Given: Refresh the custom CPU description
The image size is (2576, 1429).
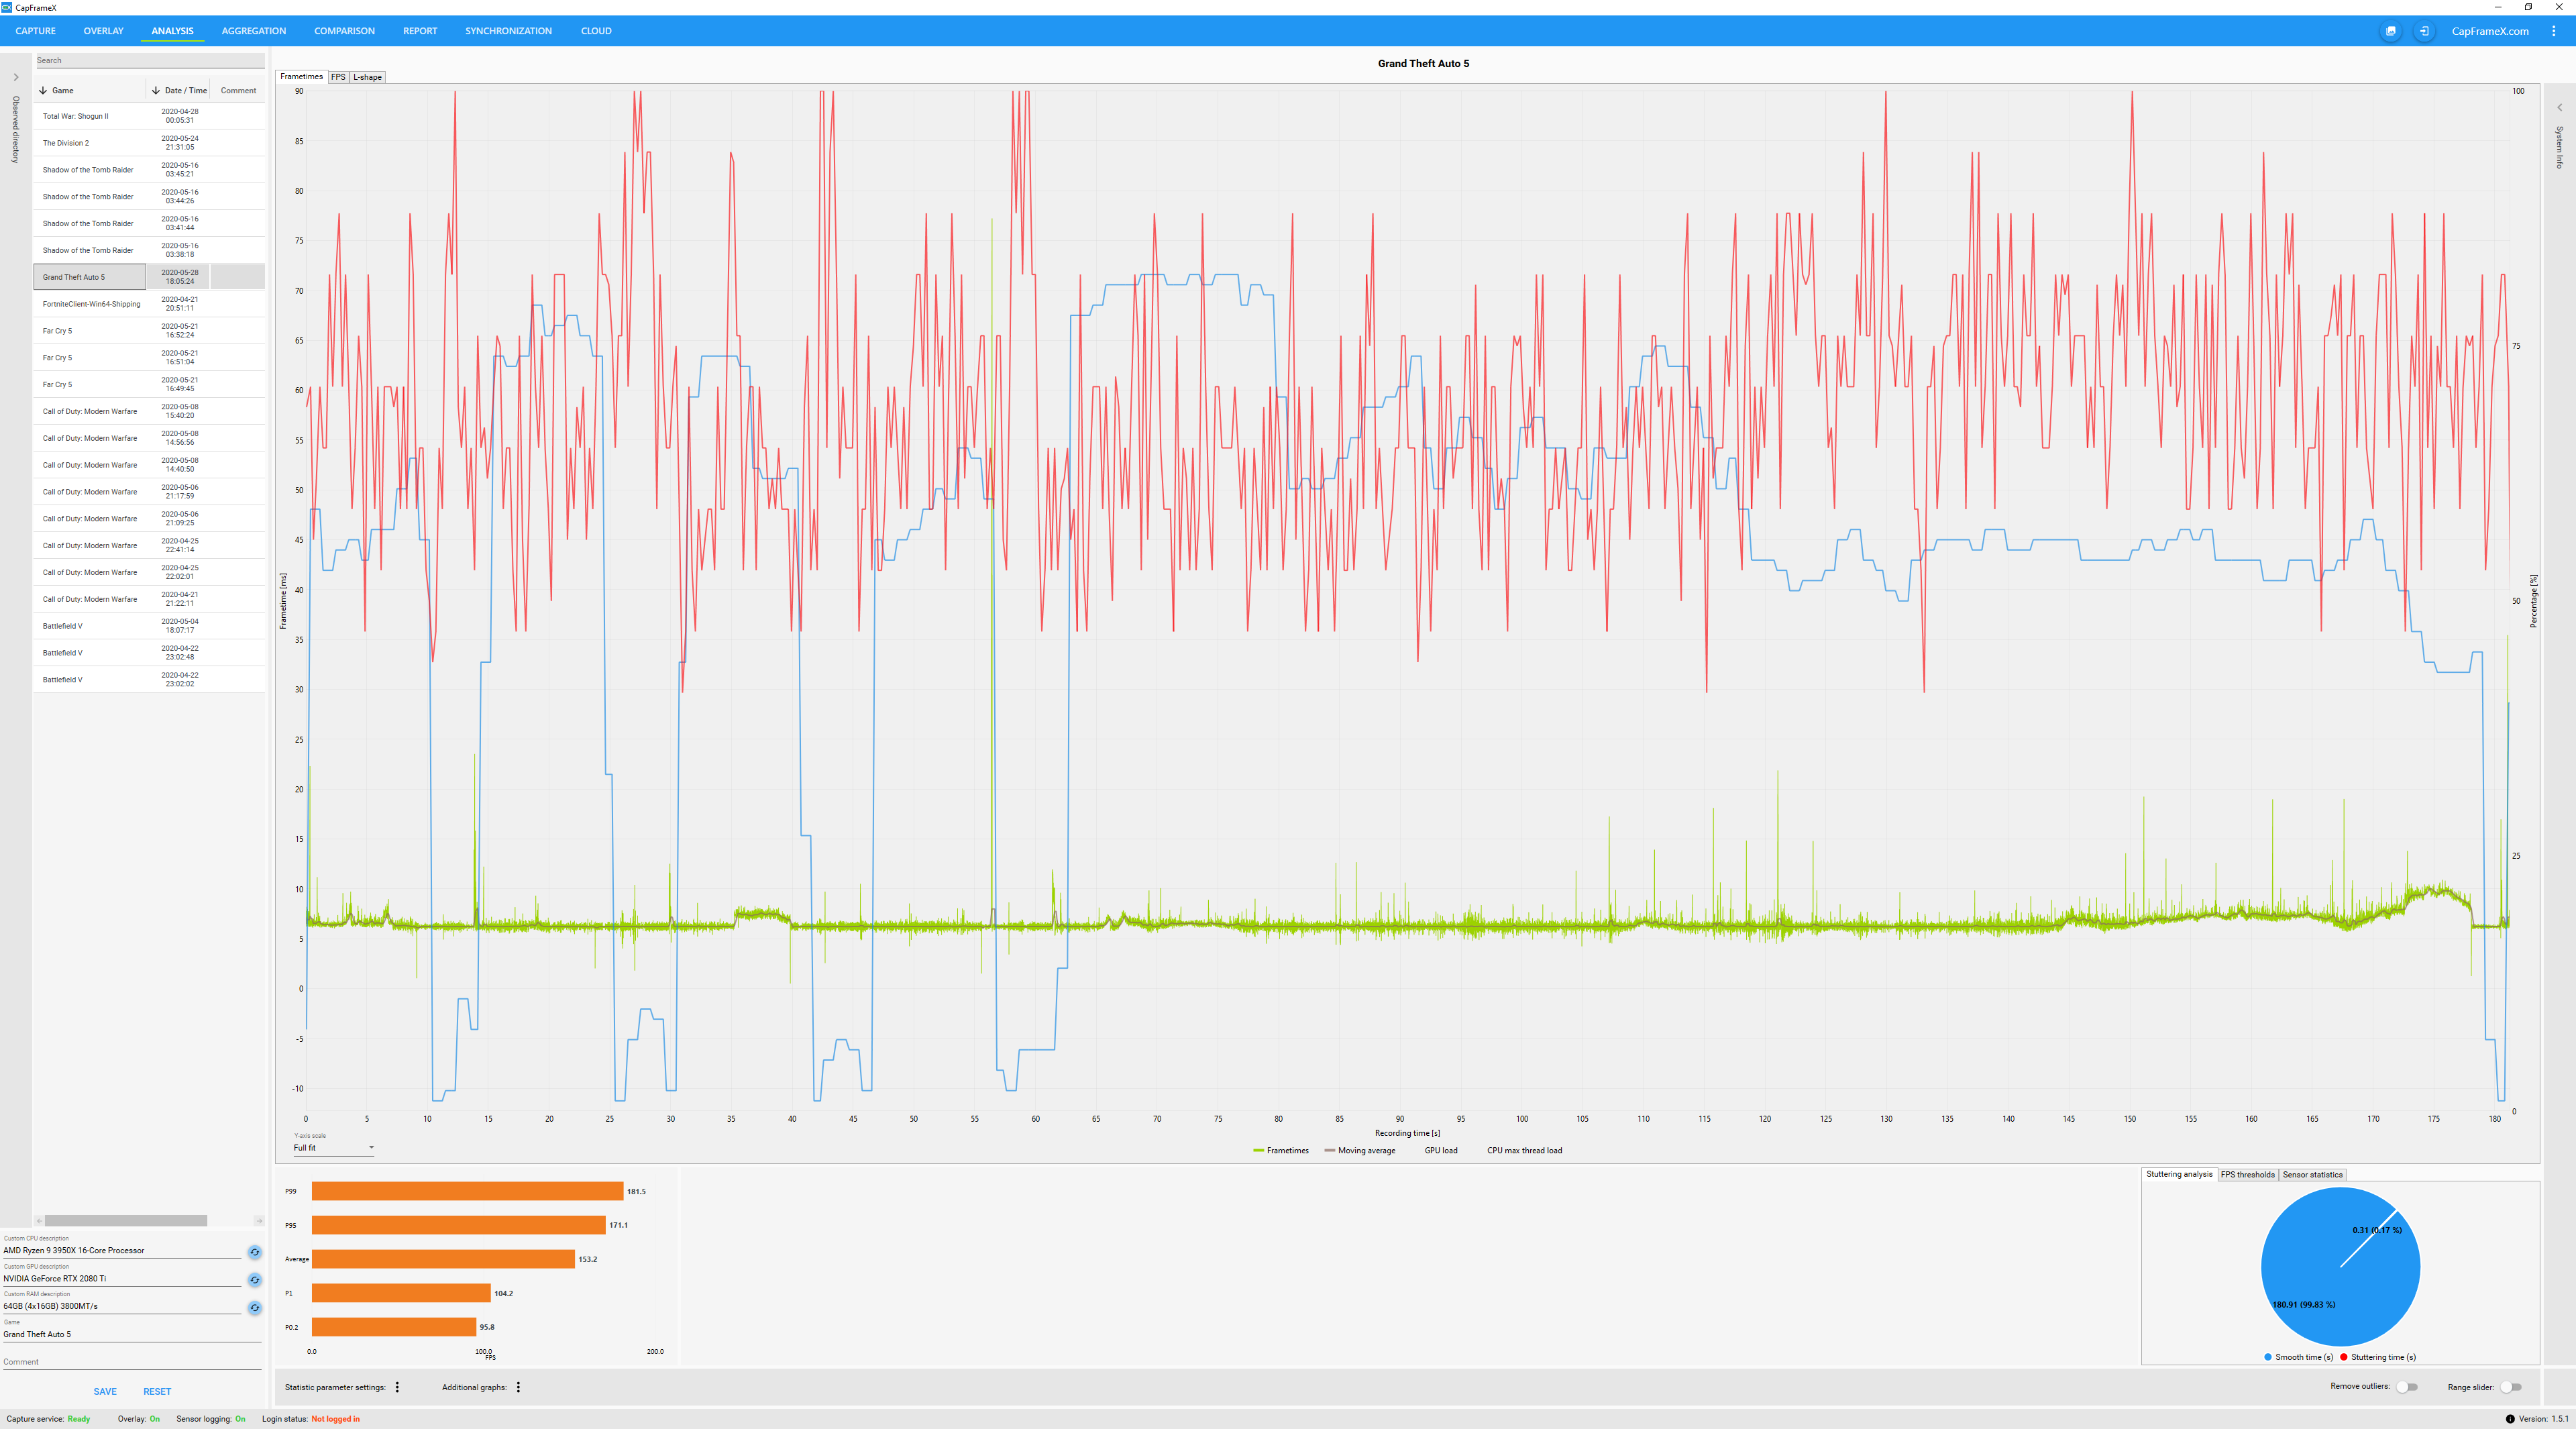Looking at the screenshot, I should pos(255,1252).
